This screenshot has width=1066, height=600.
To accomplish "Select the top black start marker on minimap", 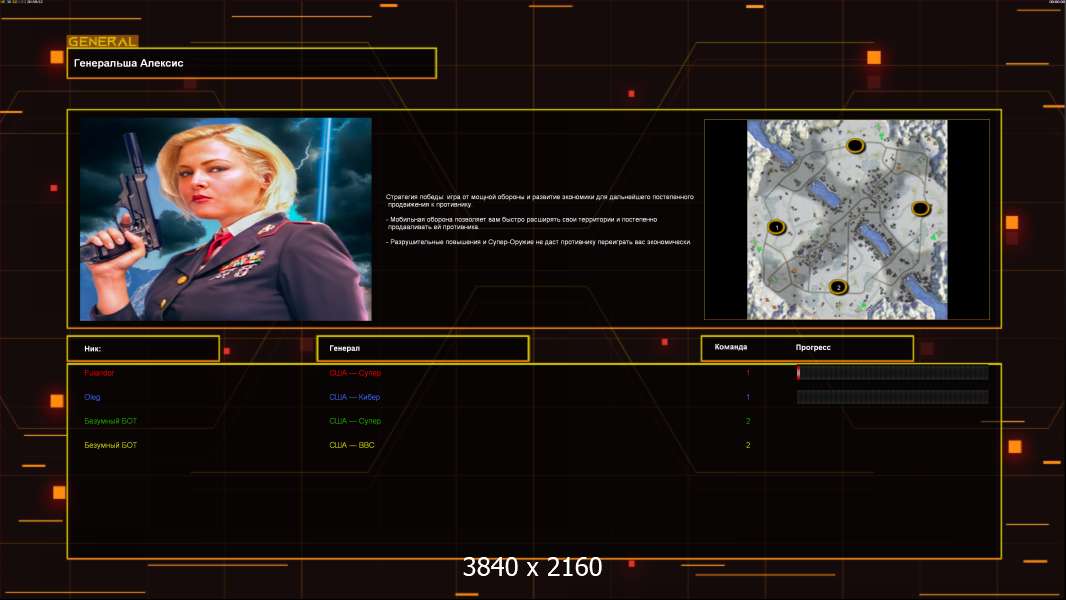I will coord(855,145).
